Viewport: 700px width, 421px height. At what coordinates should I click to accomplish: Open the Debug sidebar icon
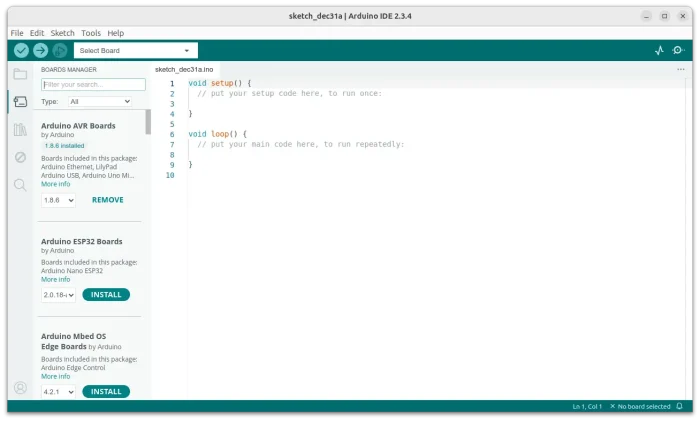click(x=20, y=157)
